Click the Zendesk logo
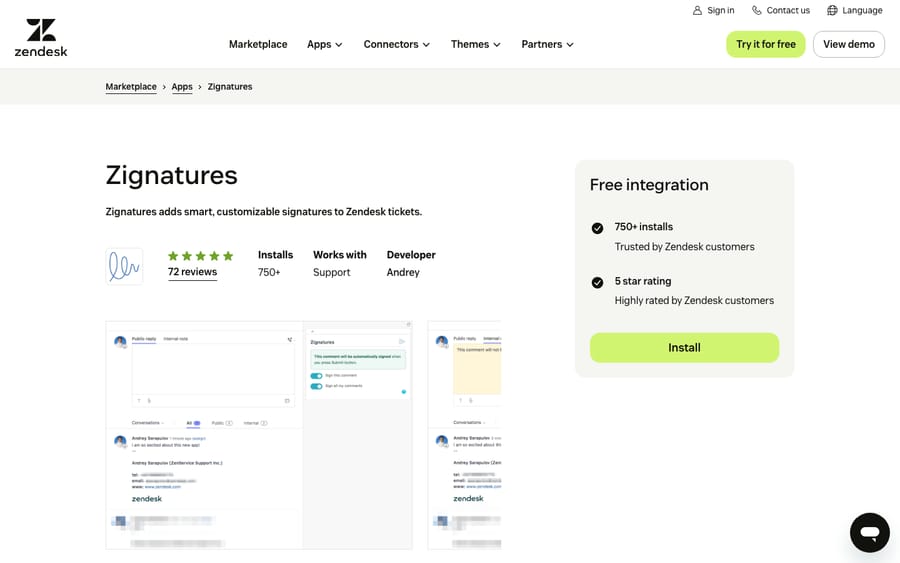 click(x=41, y=38)
